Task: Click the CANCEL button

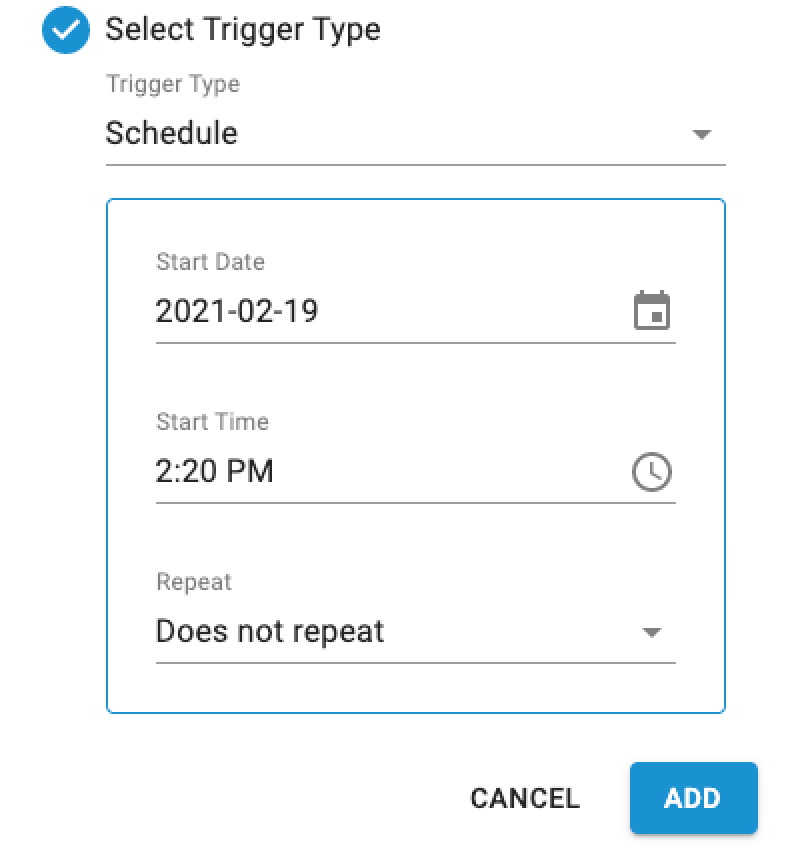Action: [525, 798]
